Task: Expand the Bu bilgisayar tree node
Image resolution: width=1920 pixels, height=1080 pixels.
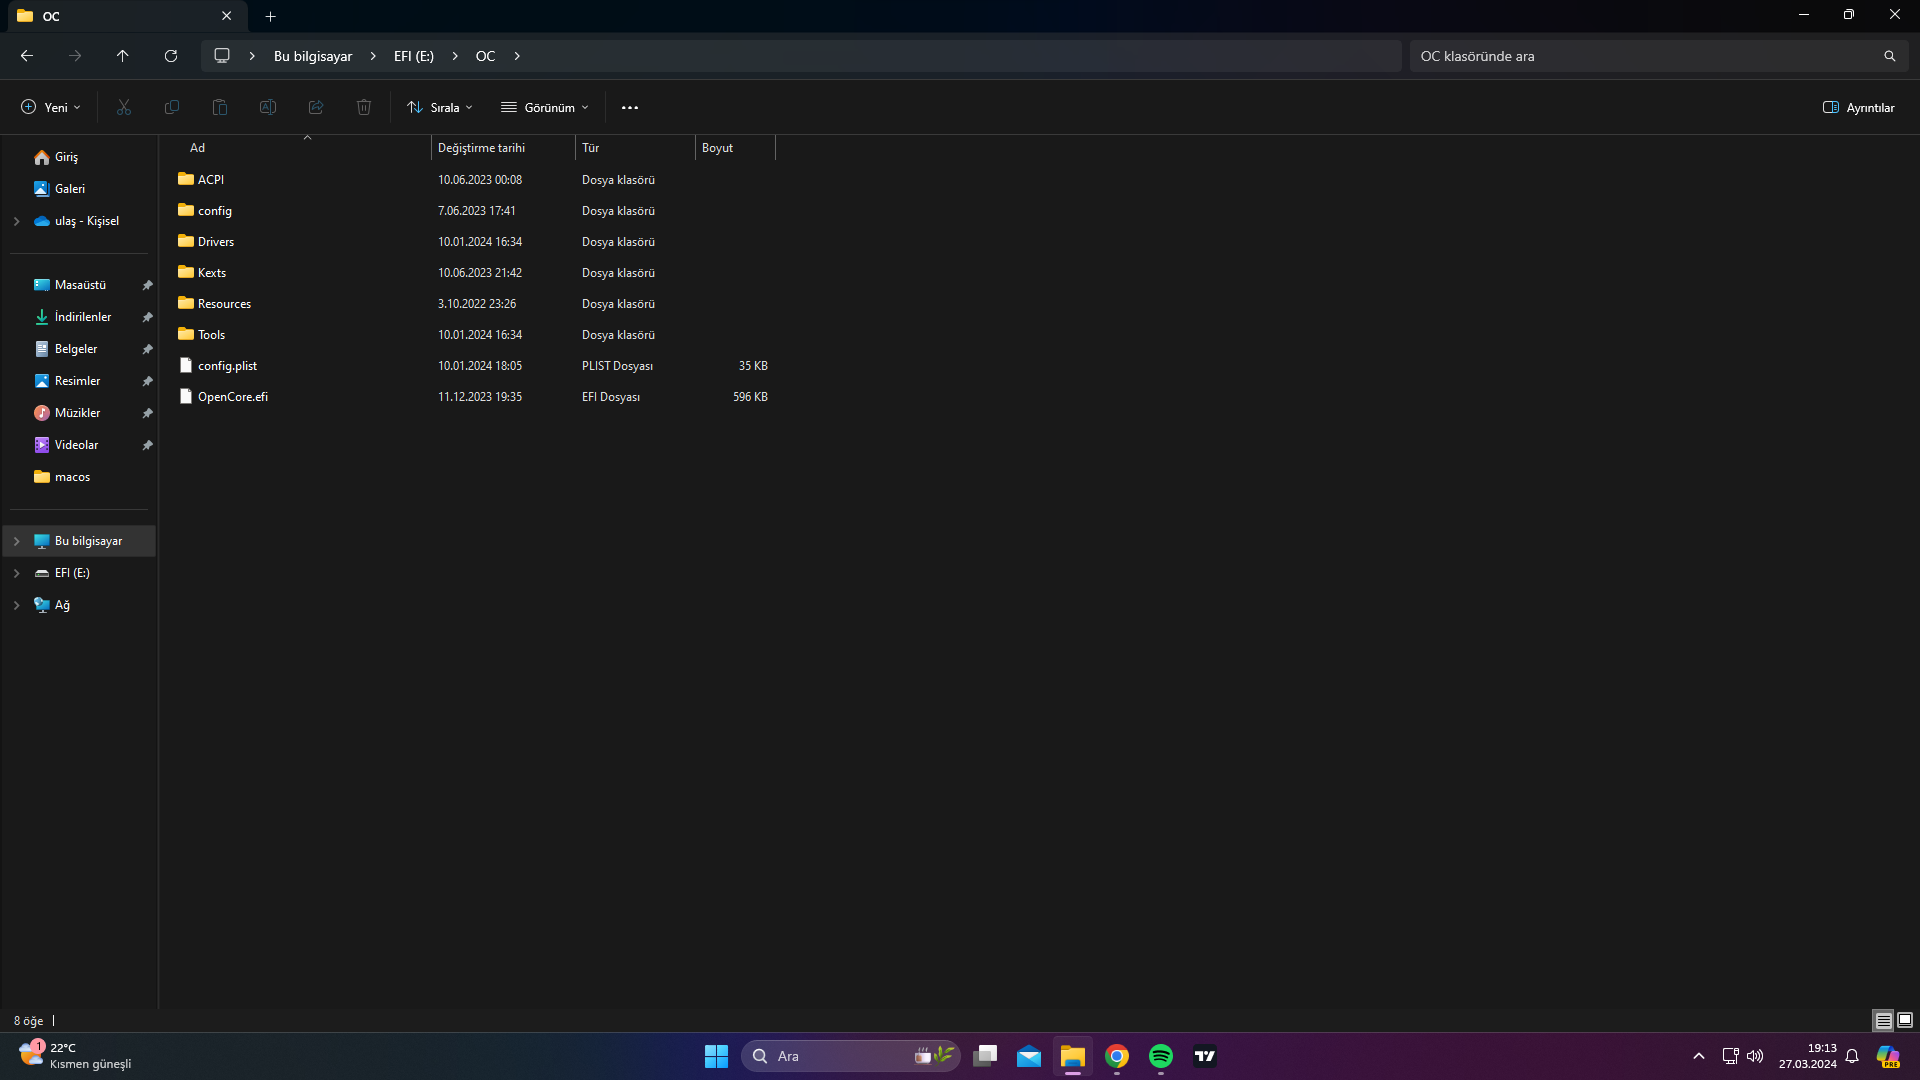Action: point(16,541)
